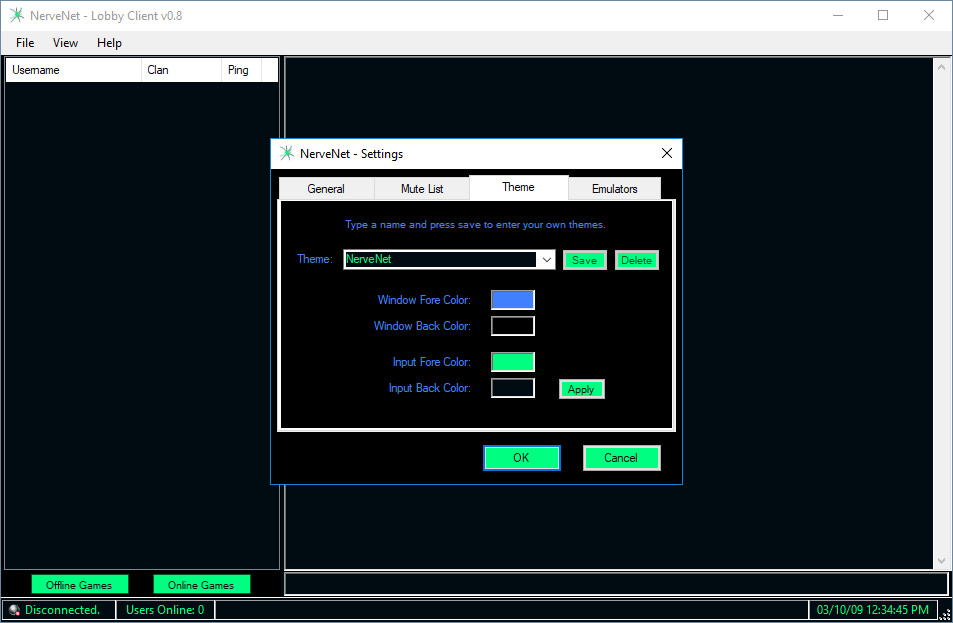Expand the Theme dropdown arrow
953x623 pixels.
(x=547, y=260)
